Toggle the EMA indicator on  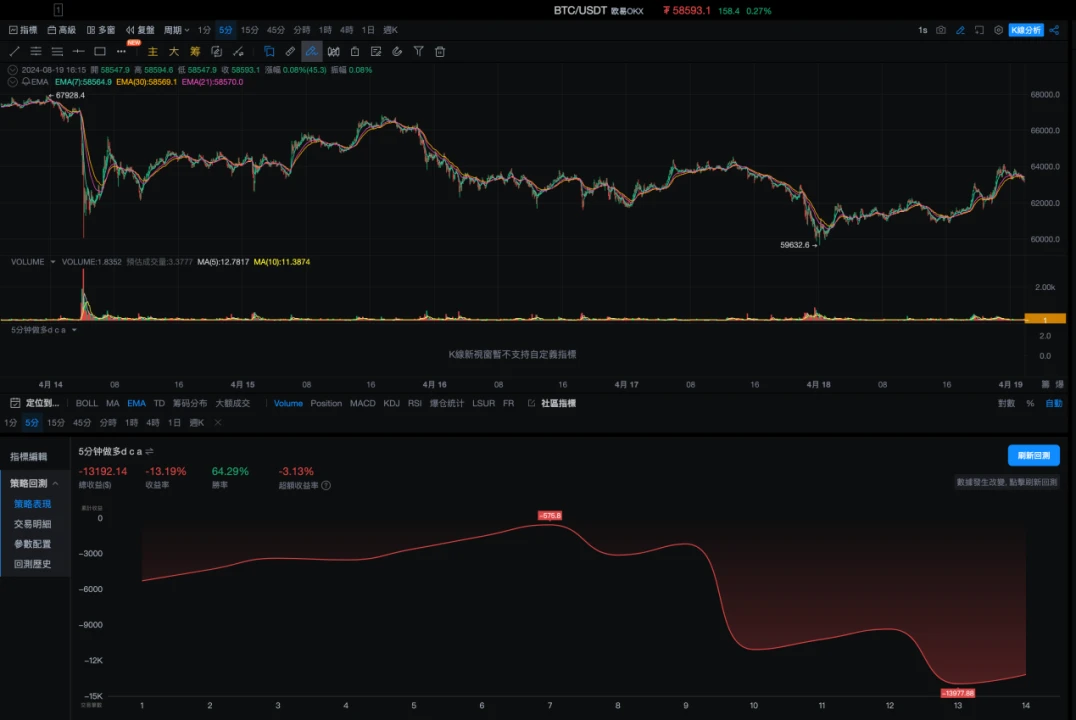(136, 403)
